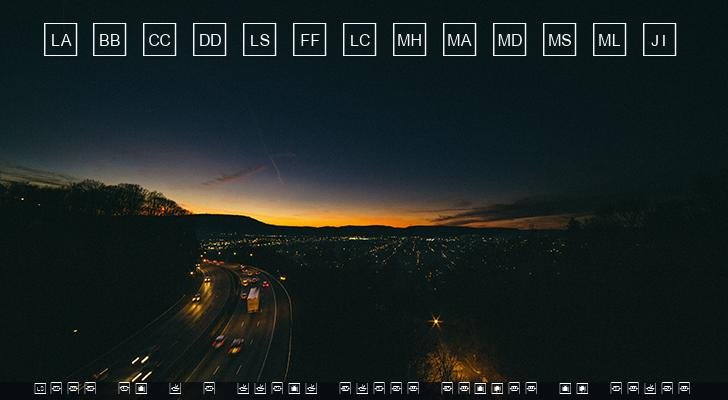Activate the FF square at the top
The width and height of the screenshot is (728, 400).
pyautogui.click(x=310, y=40)
